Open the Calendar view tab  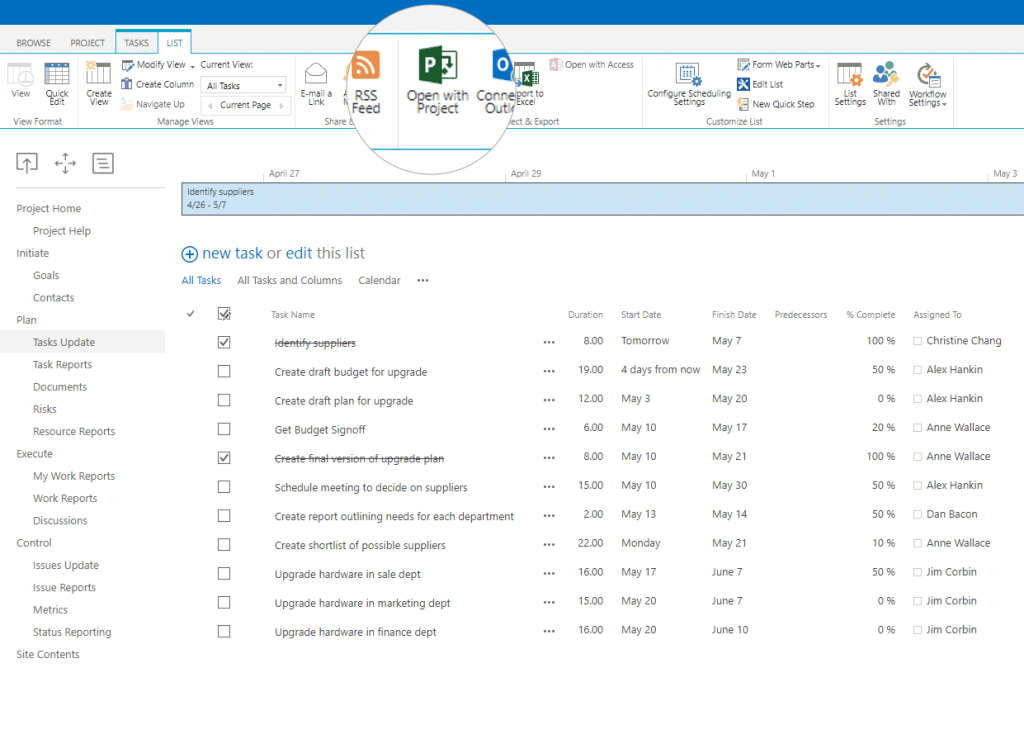pyautogui.click(x=379, y=280)
